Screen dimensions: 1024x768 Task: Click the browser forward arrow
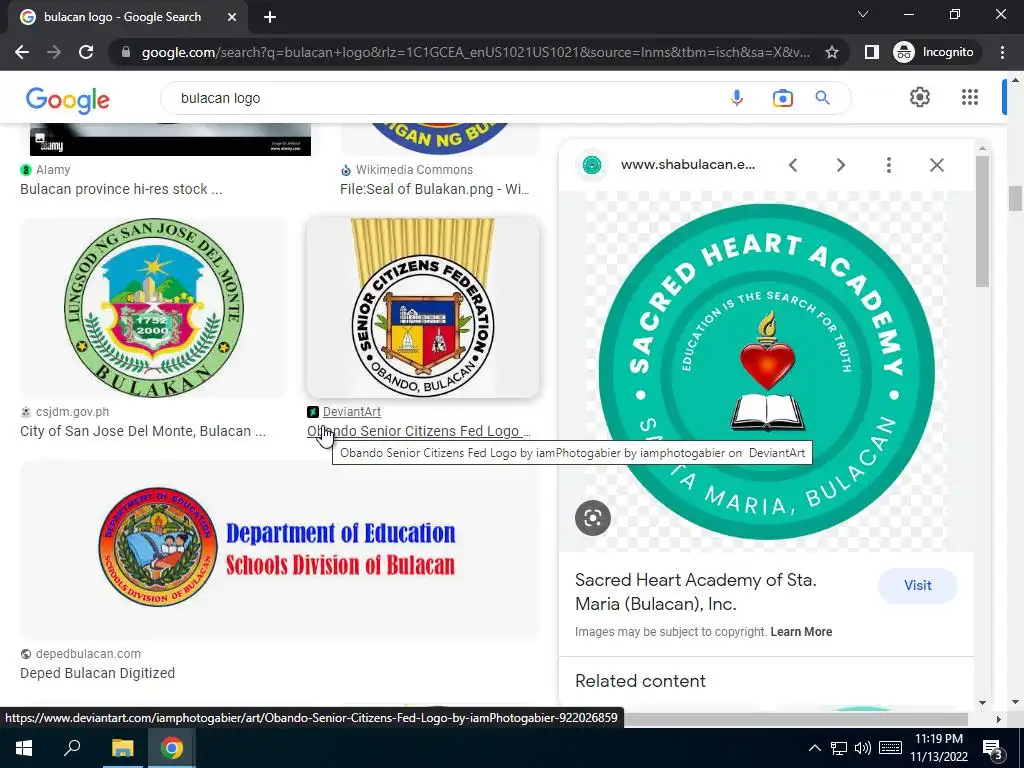(x=54, y=52)
